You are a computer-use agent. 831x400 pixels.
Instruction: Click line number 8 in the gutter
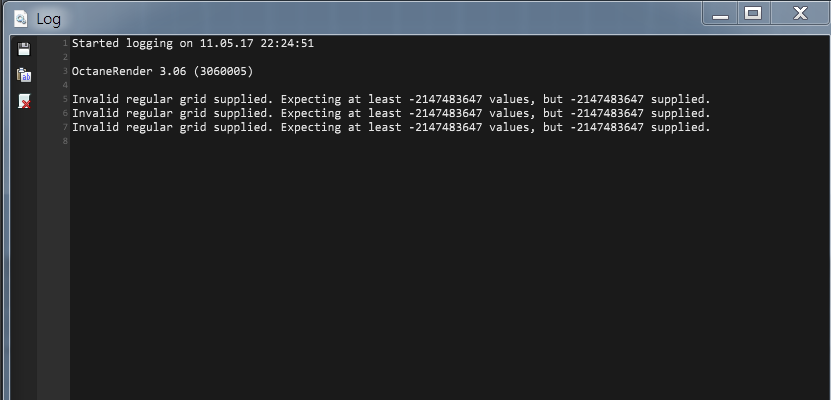64,141
